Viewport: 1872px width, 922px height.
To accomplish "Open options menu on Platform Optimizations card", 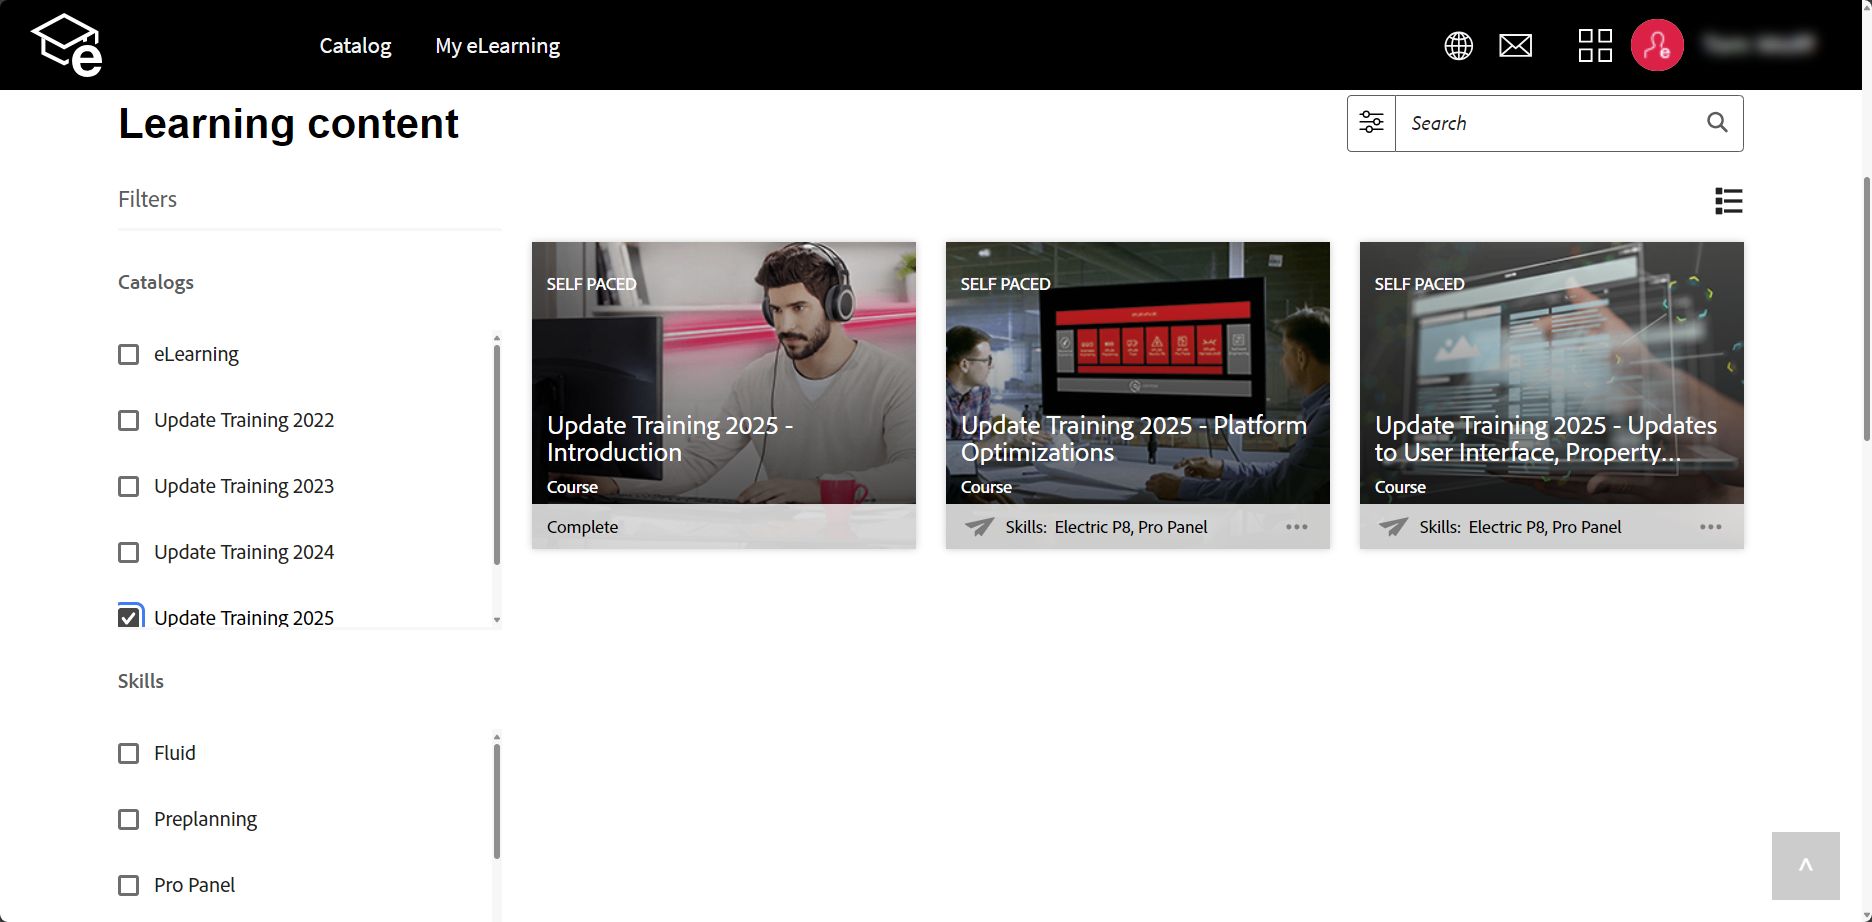I will tap(1296, 527).
